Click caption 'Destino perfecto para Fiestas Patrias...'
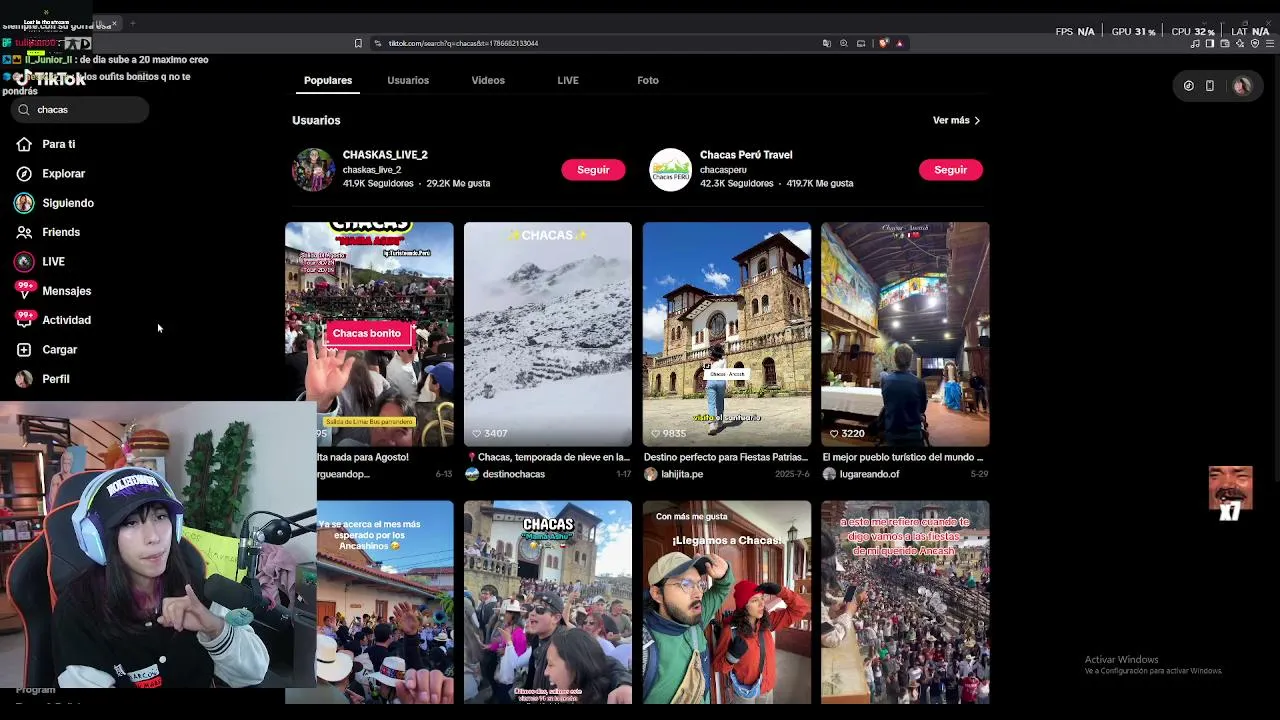The width and height of the screenshot is (1280, 720). click(x=725, y=457)
